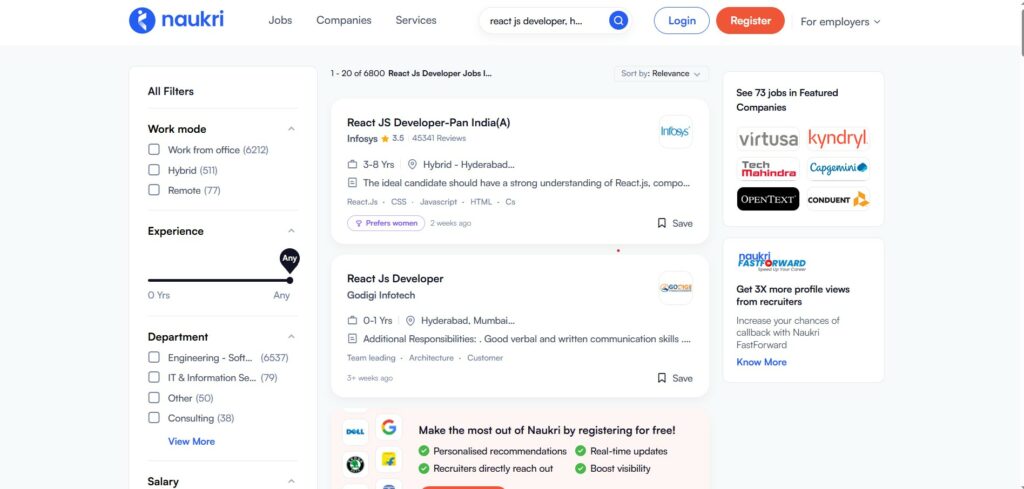Check the Other department filter
Viewport: 1024px width, 489px height.
[x=153, y=398]
